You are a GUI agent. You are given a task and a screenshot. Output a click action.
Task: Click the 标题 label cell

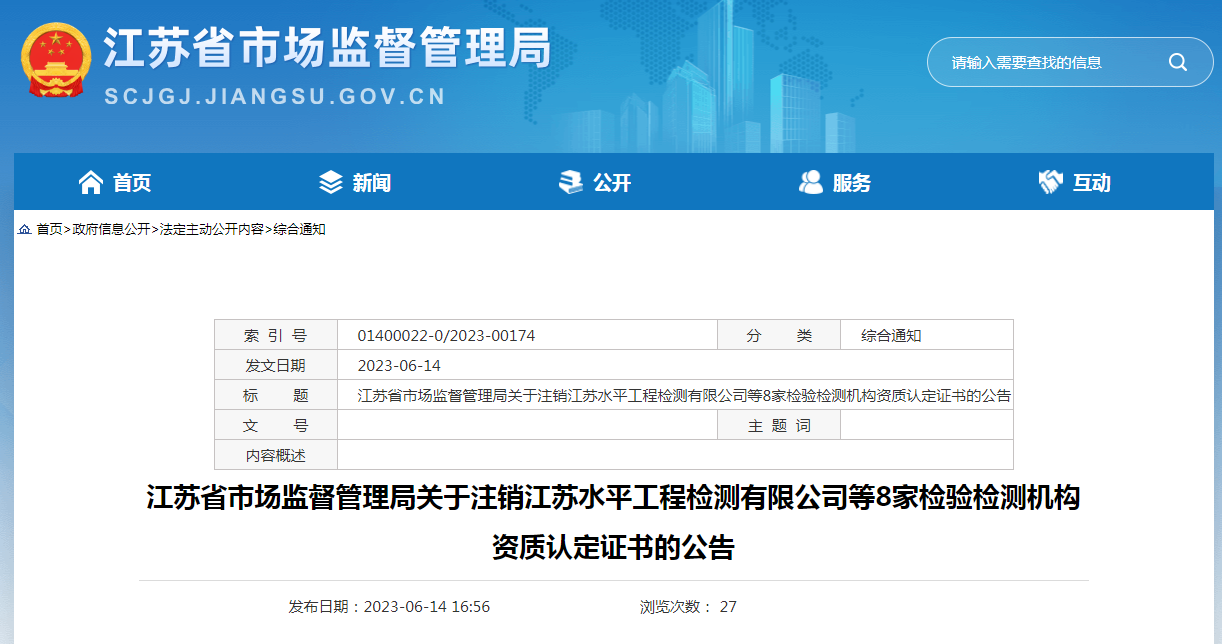click(x=276, y=395)
